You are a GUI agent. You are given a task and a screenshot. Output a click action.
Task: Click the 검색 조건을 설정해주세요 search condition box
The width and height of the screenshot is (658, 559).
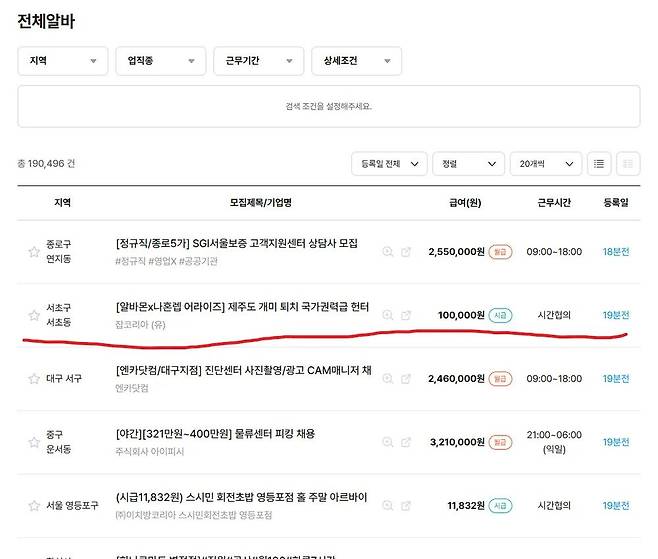click(x=329, y=107)
